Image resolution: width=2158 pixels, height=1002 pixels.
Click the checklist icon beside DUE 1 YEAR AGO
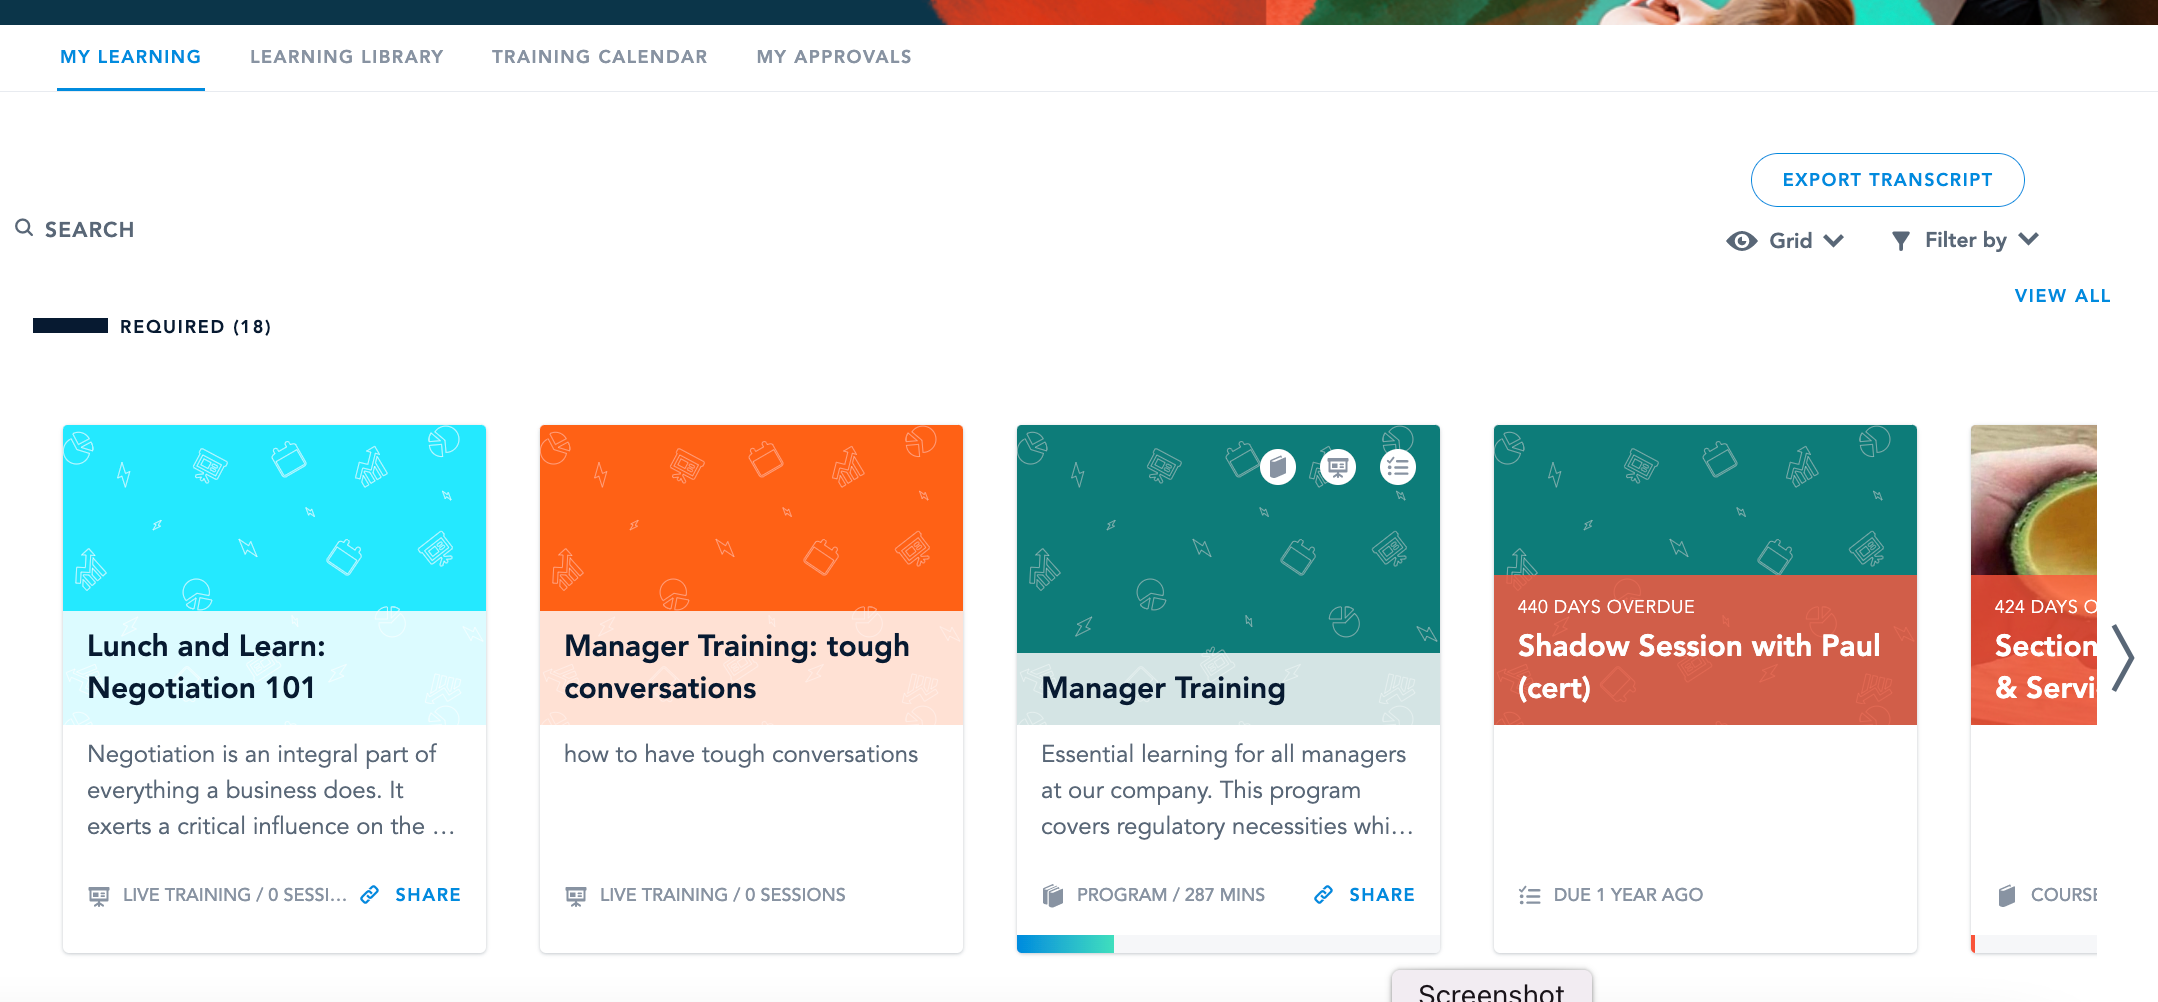(x=1529, y=894)
